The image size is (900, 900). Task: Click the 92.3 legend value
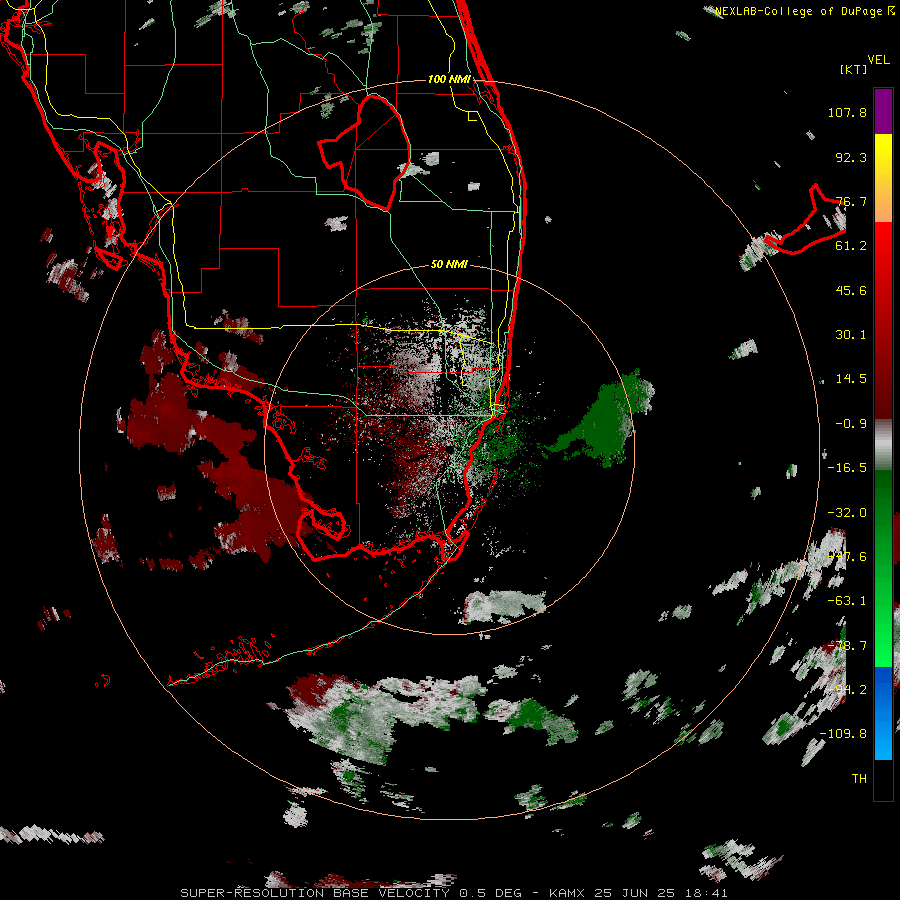point(851,157)
